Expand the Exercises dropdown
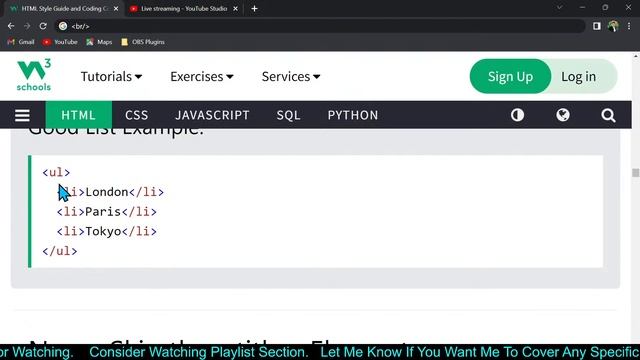The width and height of the screenshot is (640, 360). coord(202,76)
